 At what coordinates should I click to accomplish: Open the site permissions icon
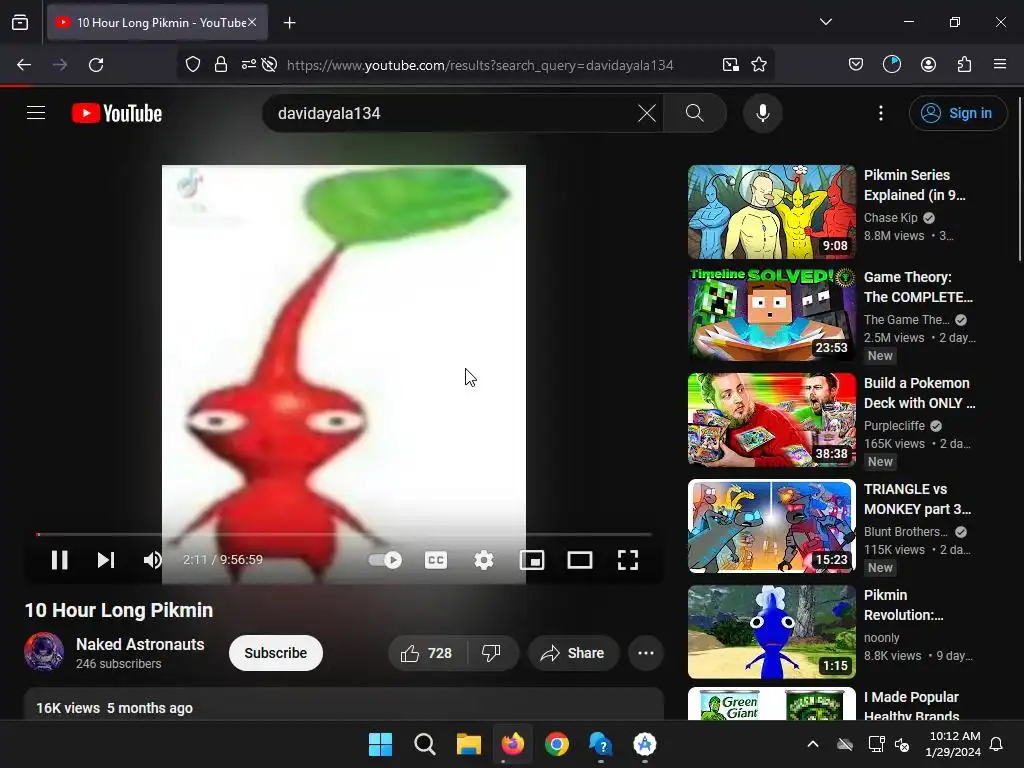248,65
